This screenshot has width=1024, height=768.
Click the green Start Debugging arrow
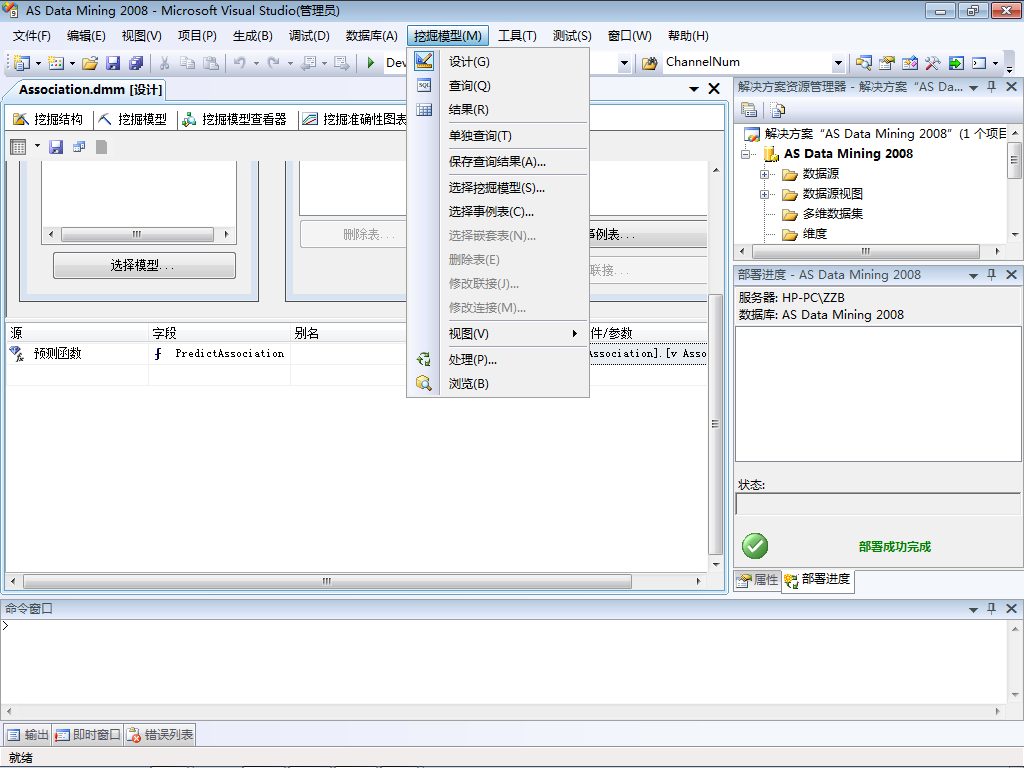pos(370,63)
